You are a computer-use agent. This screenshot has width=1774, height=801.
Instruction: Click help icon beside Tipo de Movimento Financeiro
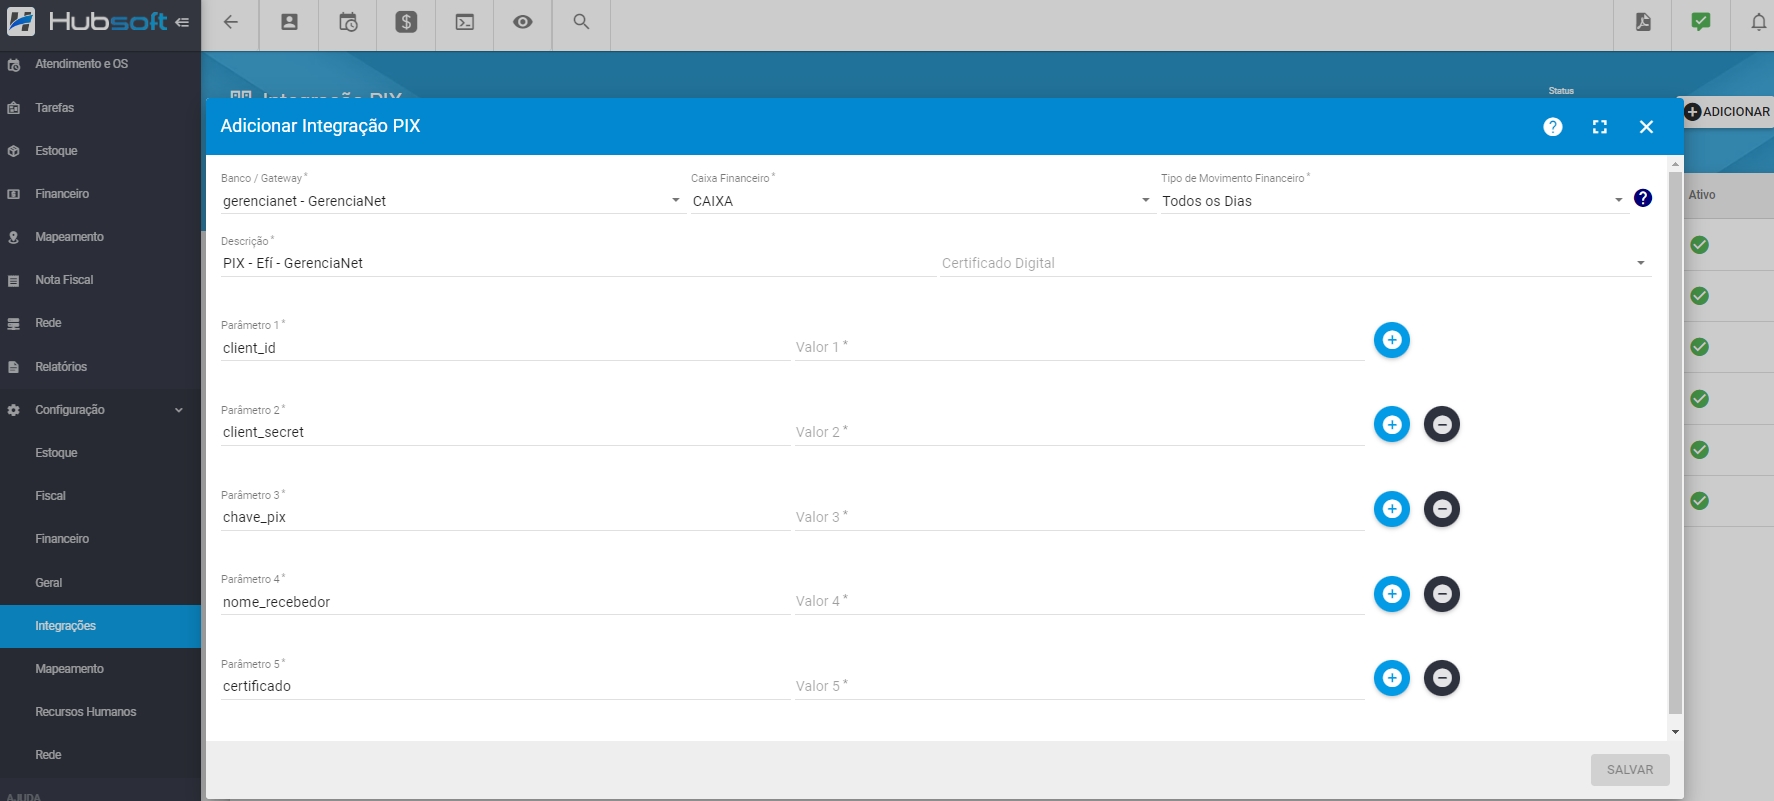[x=1643, y=198]
